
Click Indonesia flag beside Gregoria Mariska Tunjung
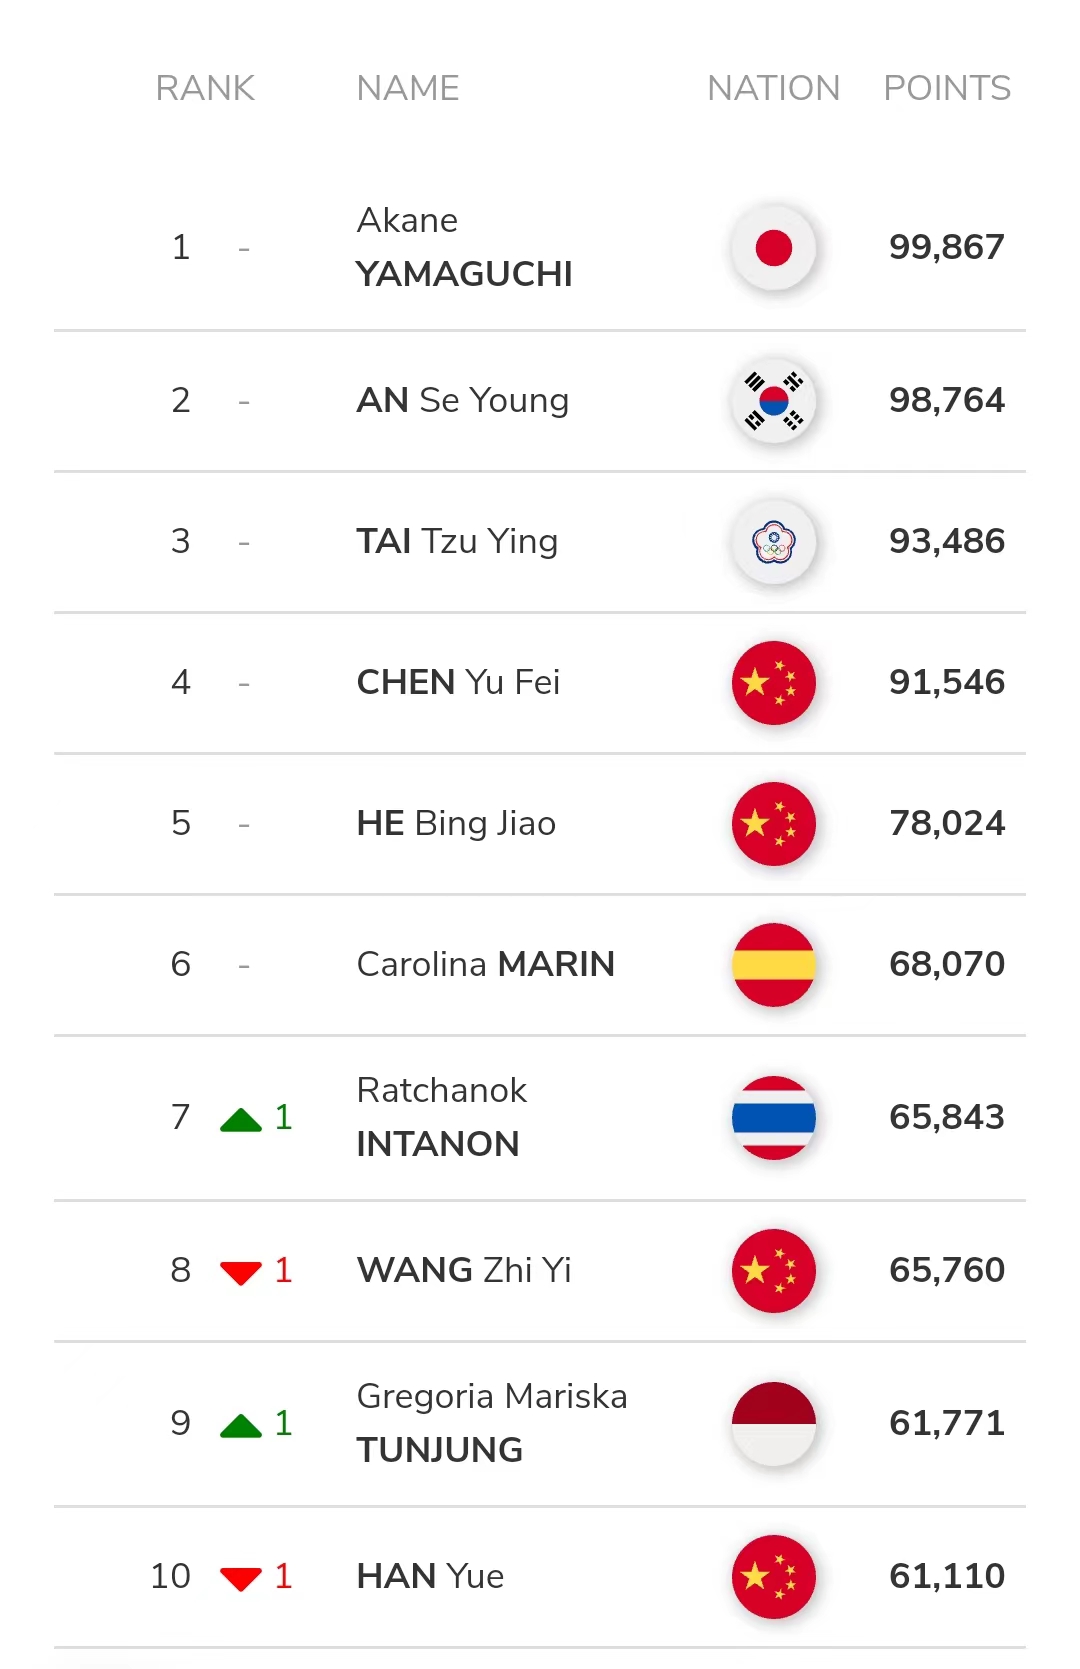[x=773, y=1424]
